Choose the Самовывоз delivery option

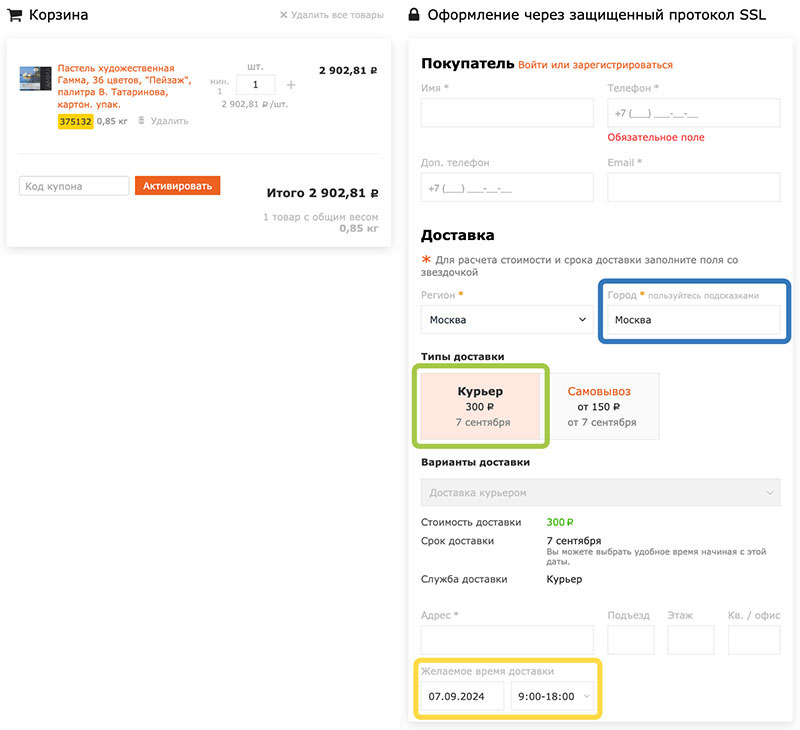coord(599,406)
